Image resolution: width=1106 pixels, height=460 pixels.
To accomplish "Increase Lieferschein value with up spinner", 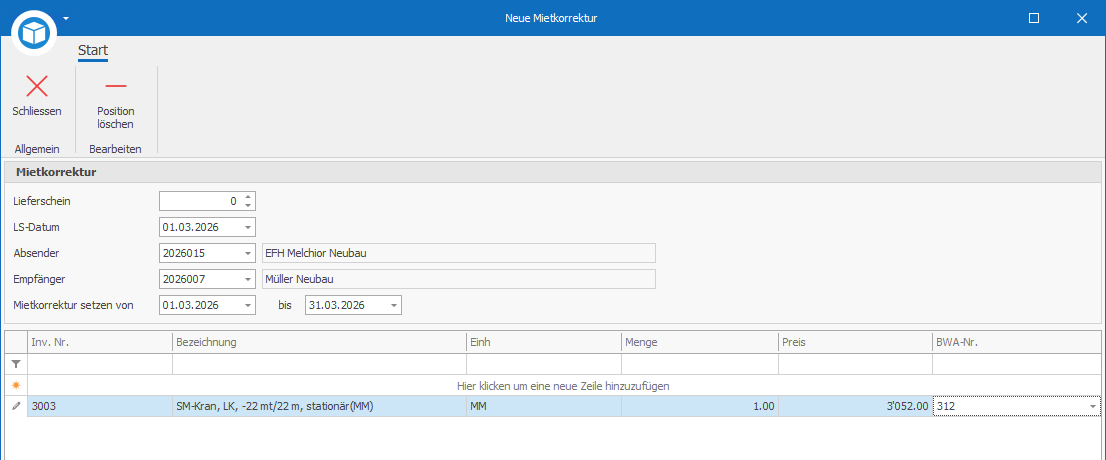I will pyautogui.click(x=248, y=197).
